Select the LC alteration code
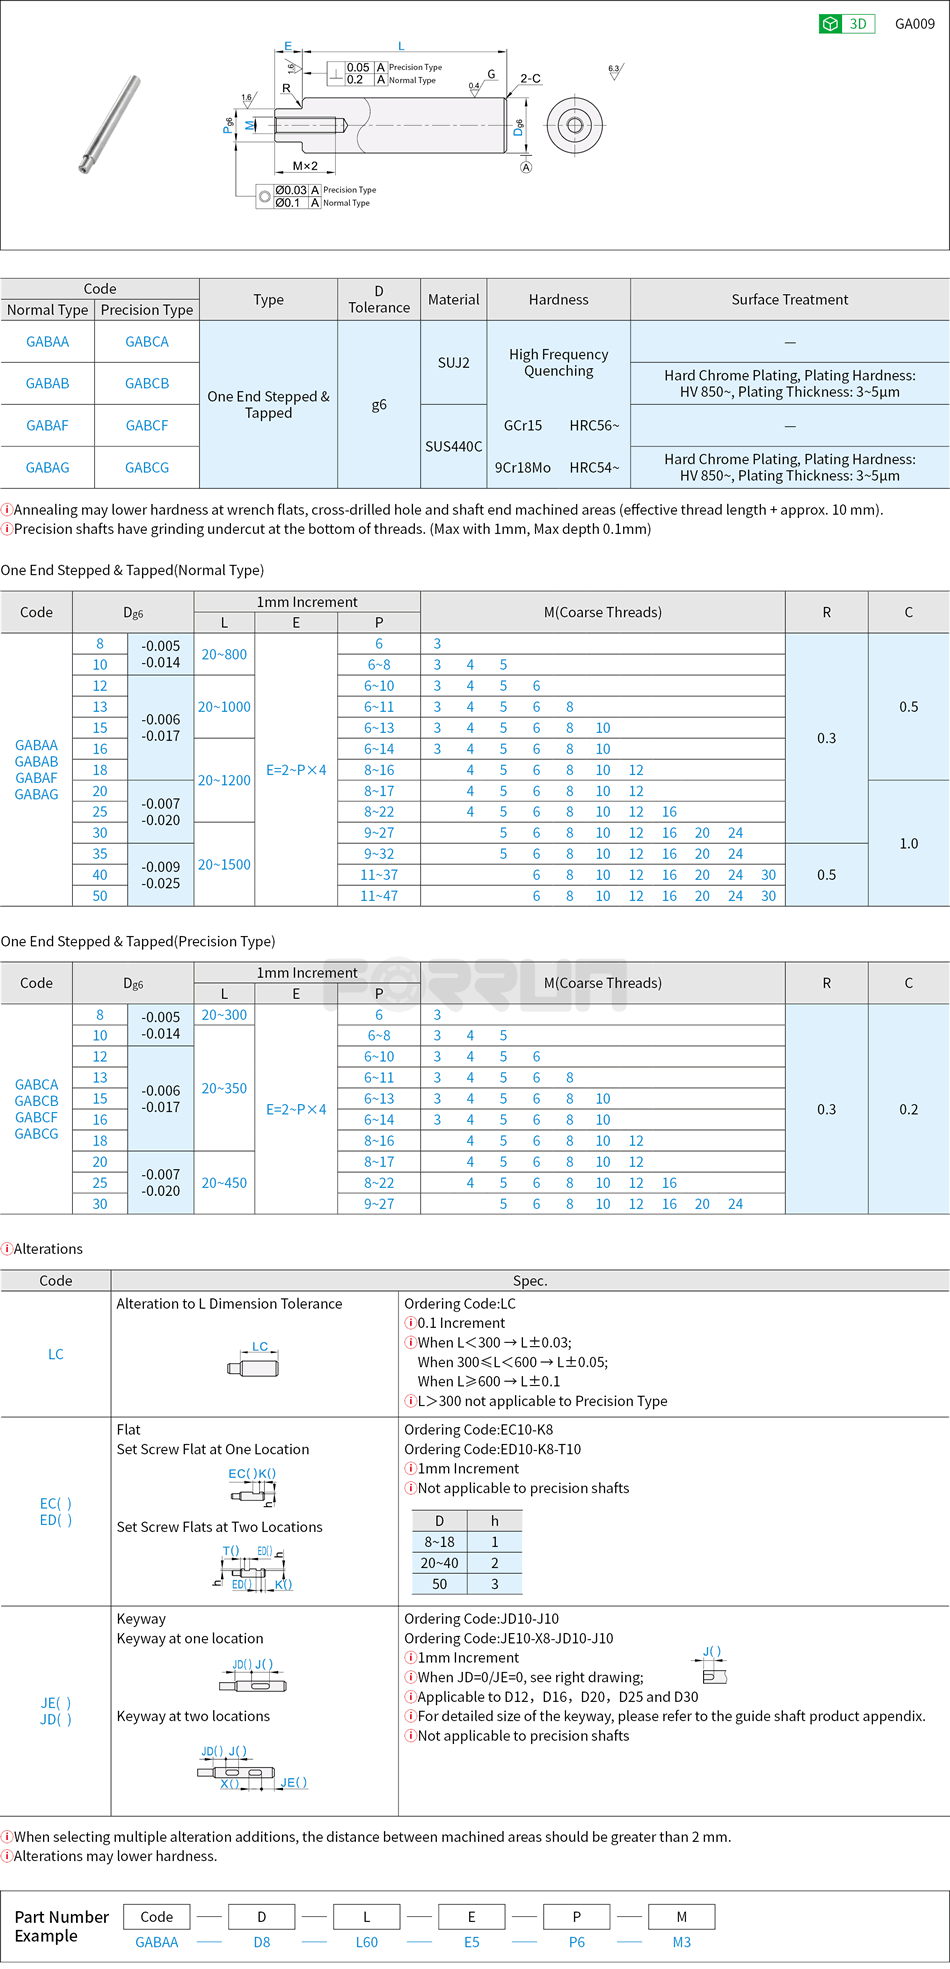950x1969 pixels. pos(56,1354)
